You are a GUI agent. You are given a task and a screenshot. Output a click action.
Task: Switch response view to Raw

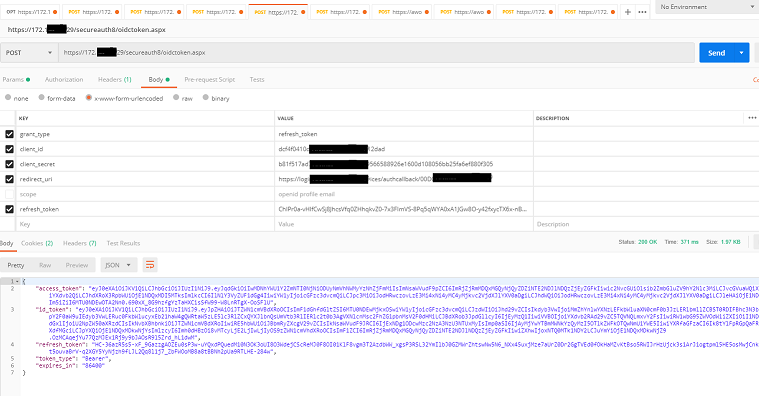[x=45, y=265]
